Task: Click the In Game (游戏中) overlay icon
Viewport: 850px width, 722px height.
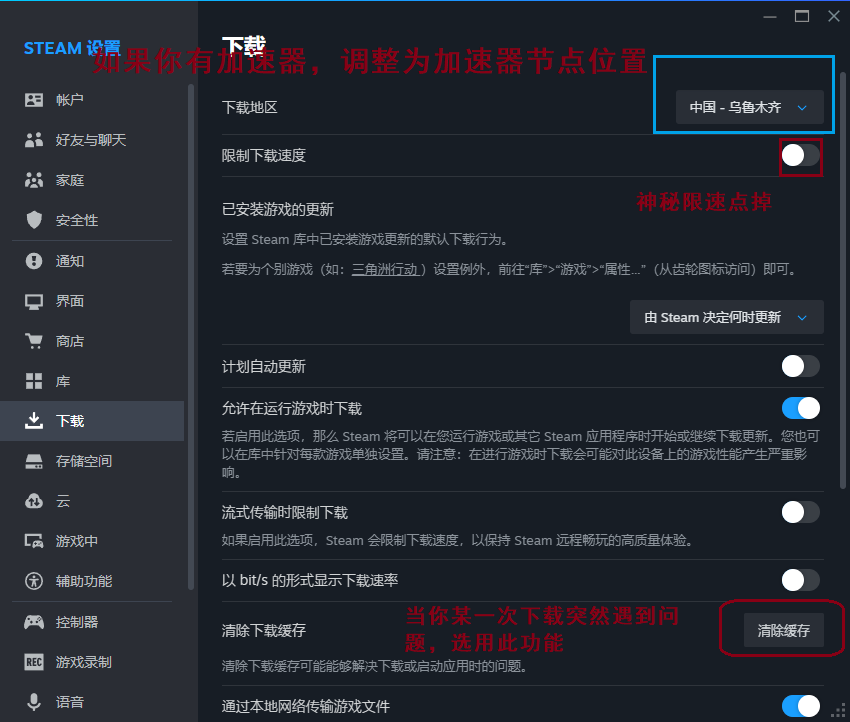Action: (x=34, y=541)
